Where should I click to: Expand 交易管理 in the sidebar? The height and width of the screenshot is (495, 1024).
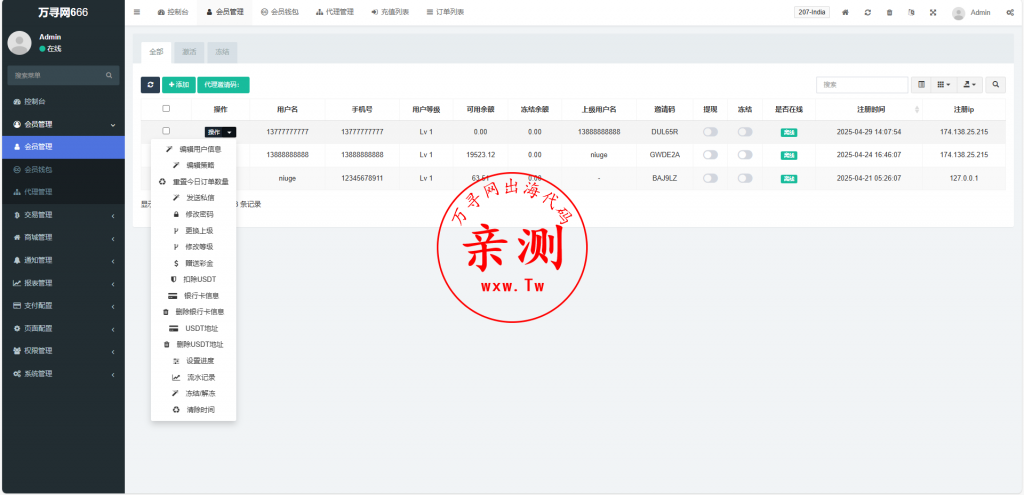coord(63,215)
